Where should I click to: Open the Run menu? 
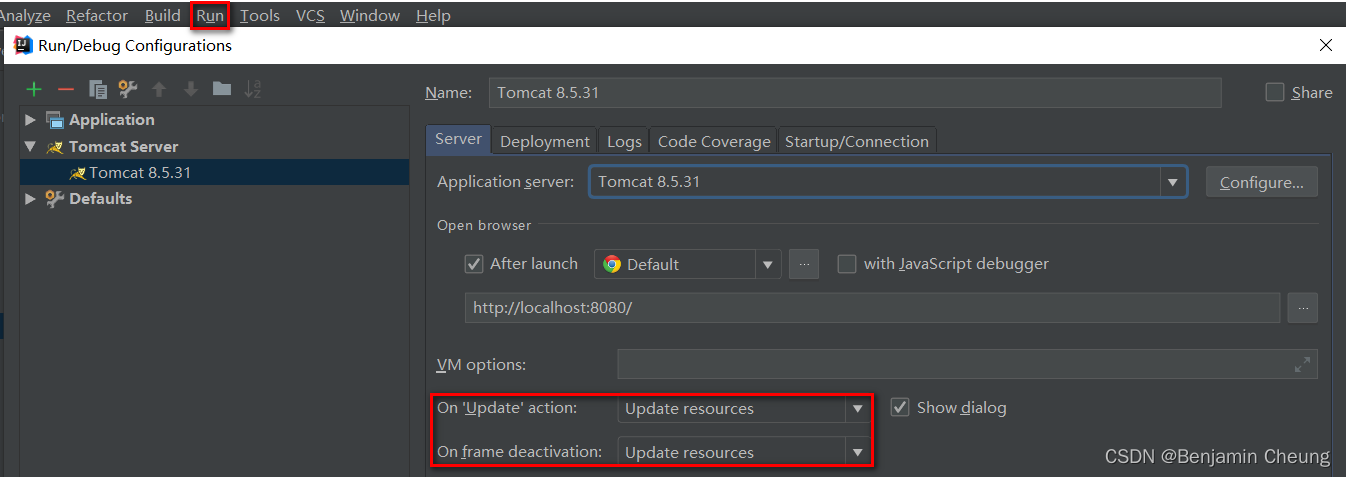pyautogui.click(x=210, y=15)
